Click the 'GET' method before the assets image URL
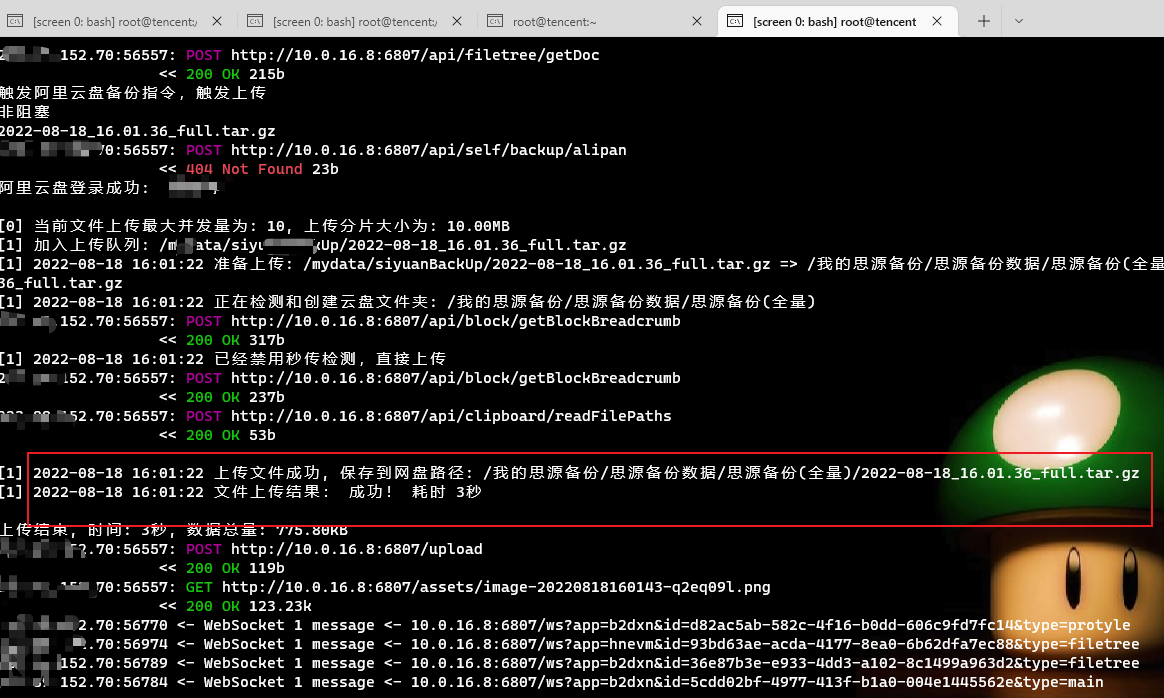The height and width of the screenshot is (698, 1164). (199, 587)
